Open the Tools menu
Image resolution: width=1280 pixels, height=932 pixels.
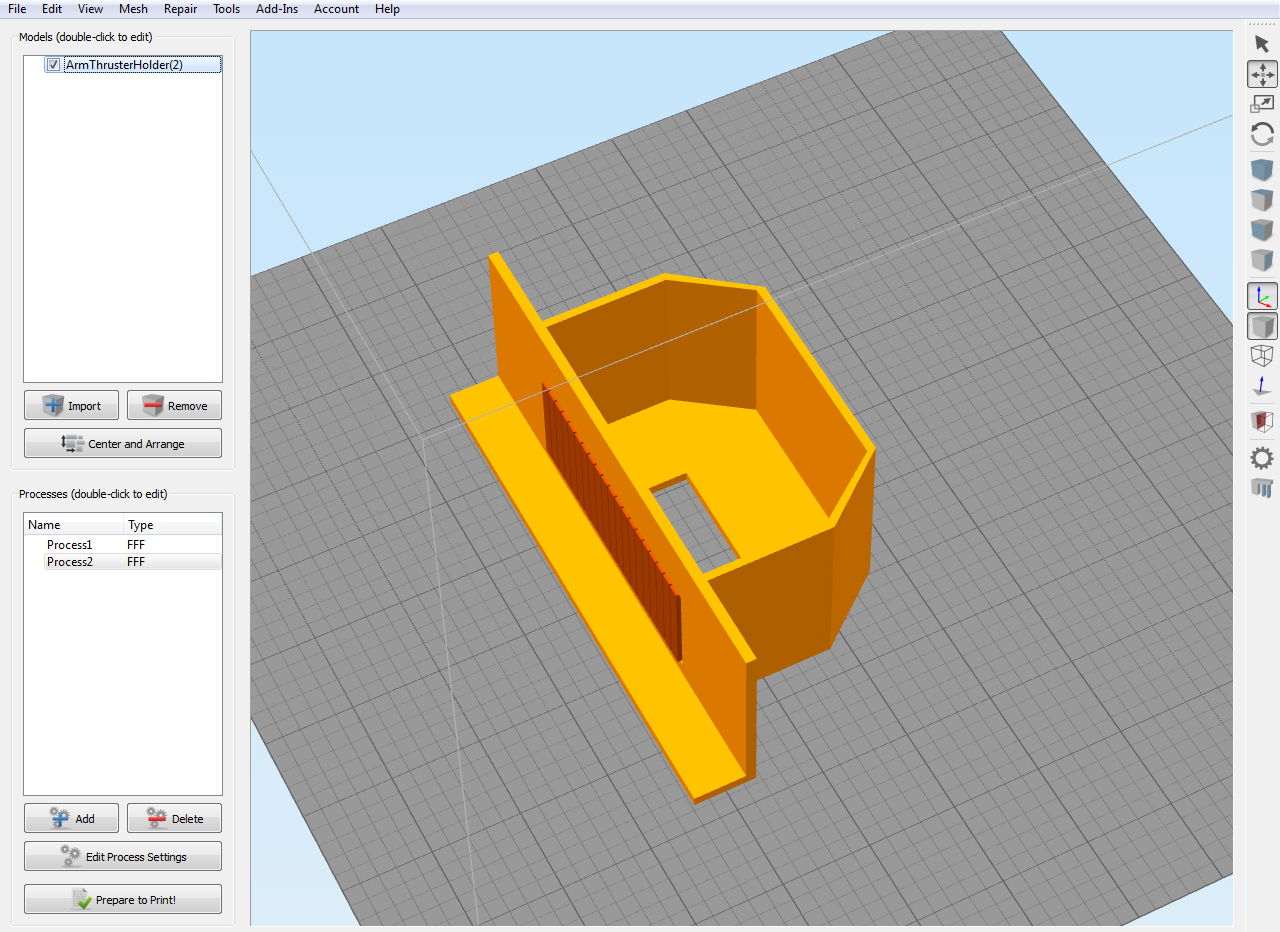(x=227, y=9)
